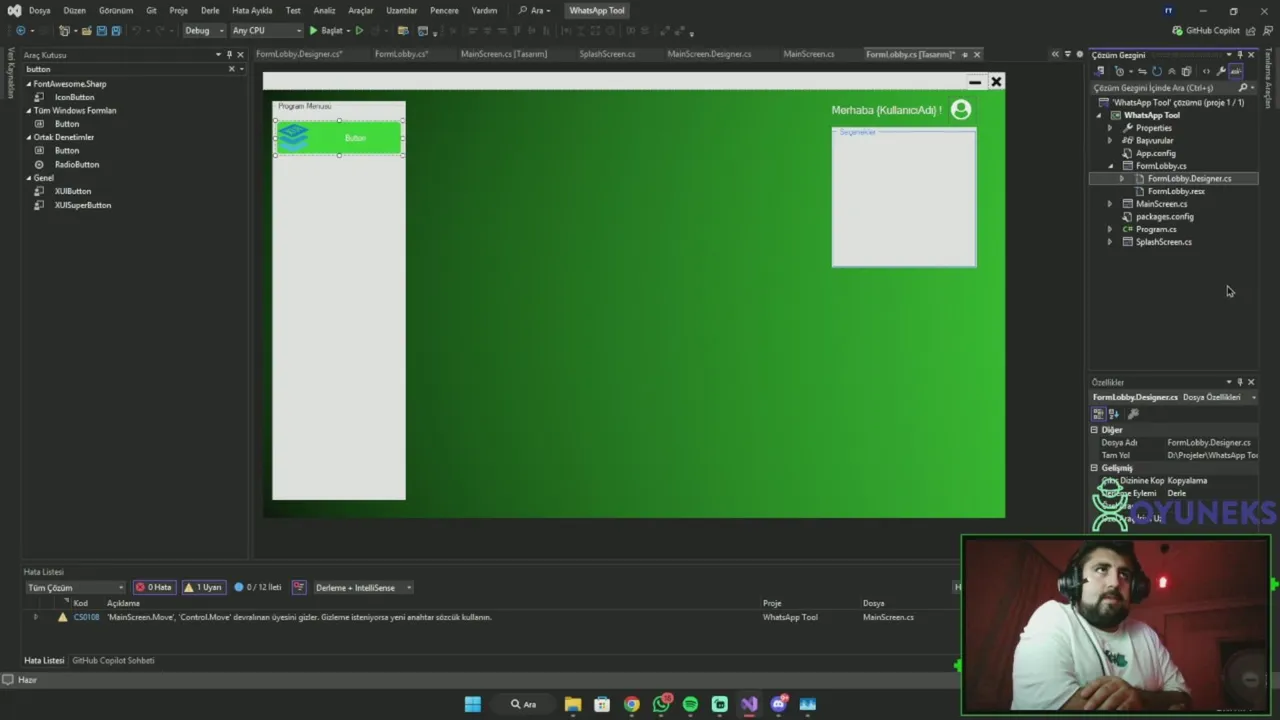
Task: Collapse the FontAwesome.Sharp toolbox group
Action: (29, 84)
